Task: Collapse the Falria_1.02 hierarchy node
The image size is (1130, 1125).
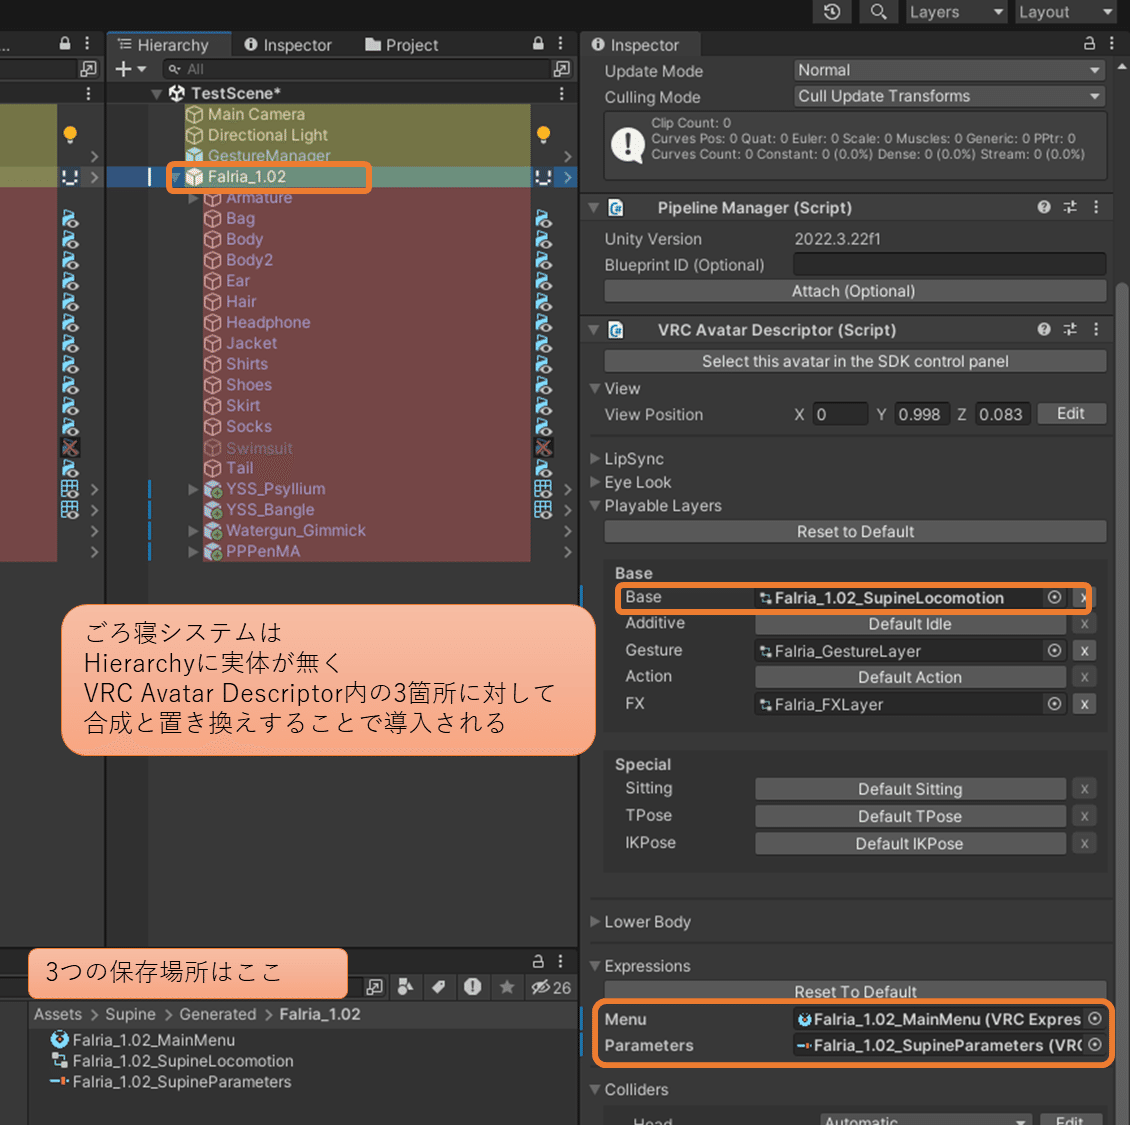Action: click(x=176, y=177)
